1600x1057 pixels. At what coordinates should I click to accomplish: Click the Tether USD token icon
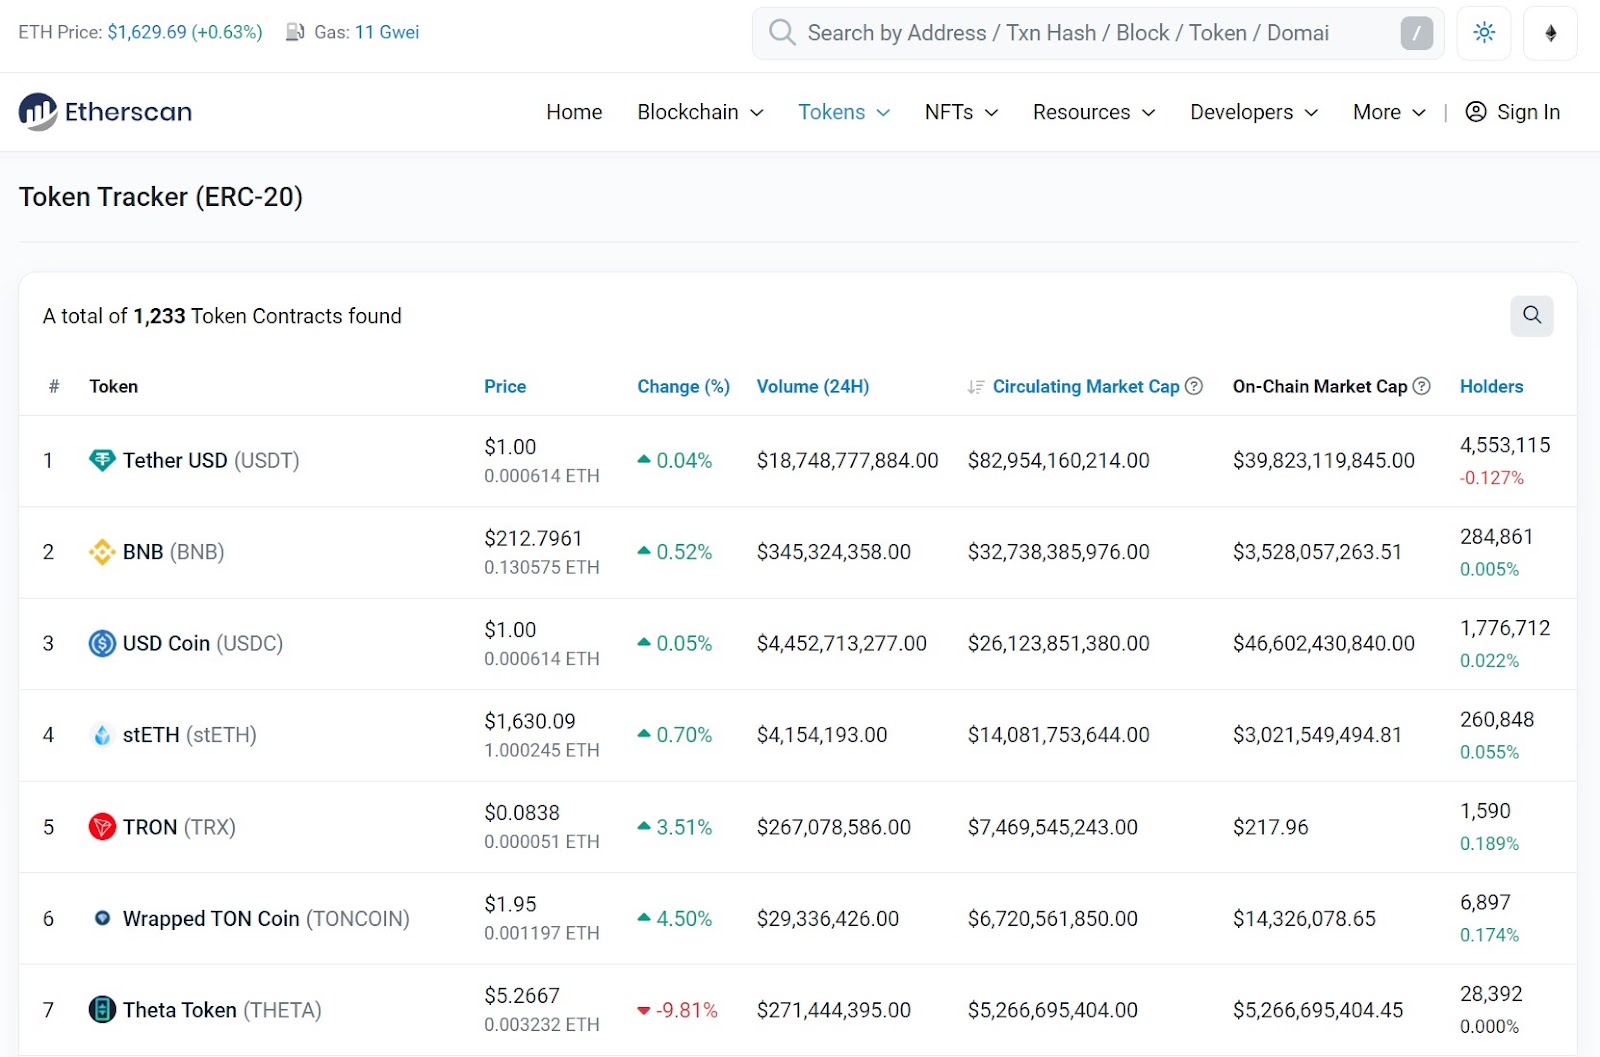pyautogui.click(x=102, y=460)
